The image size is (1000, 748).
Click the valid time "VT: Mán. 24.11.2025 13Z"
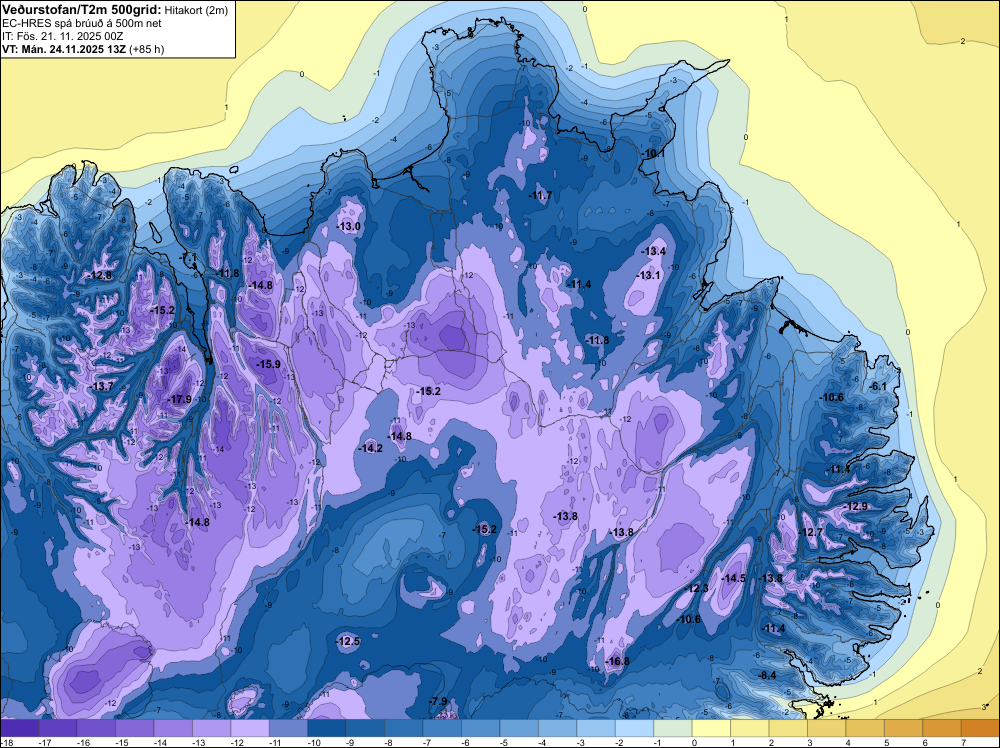(x=64, y=49)
